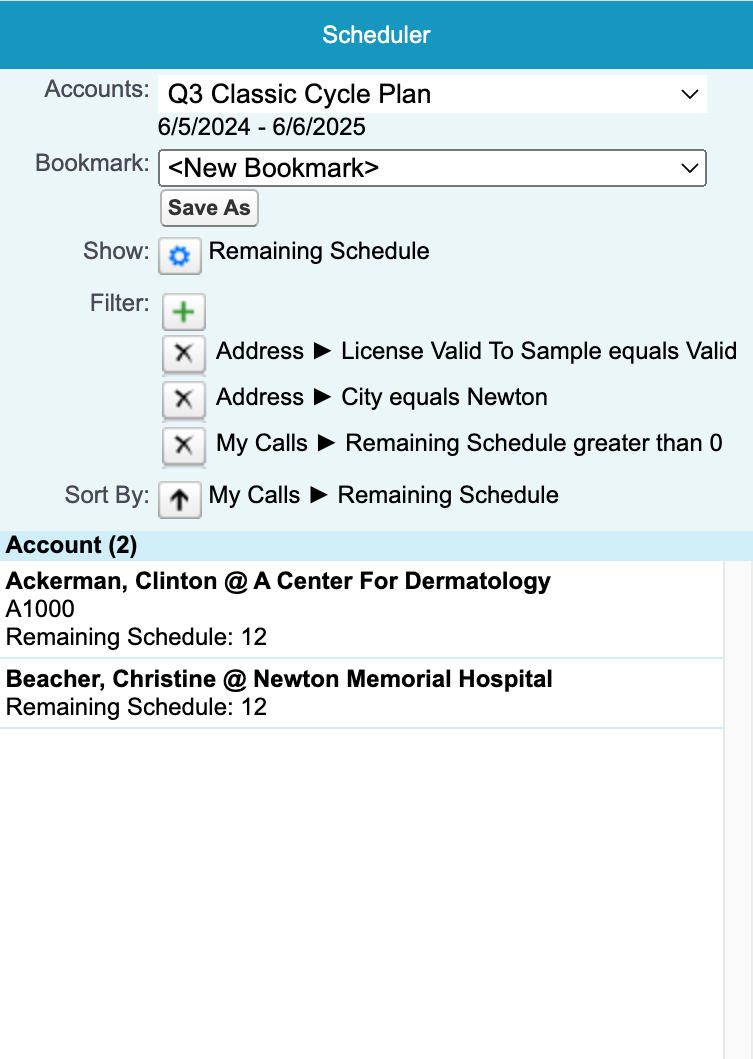753x1059 pixels.
Task: Click the City equals Newton filter text
Action: coord(382,397)
